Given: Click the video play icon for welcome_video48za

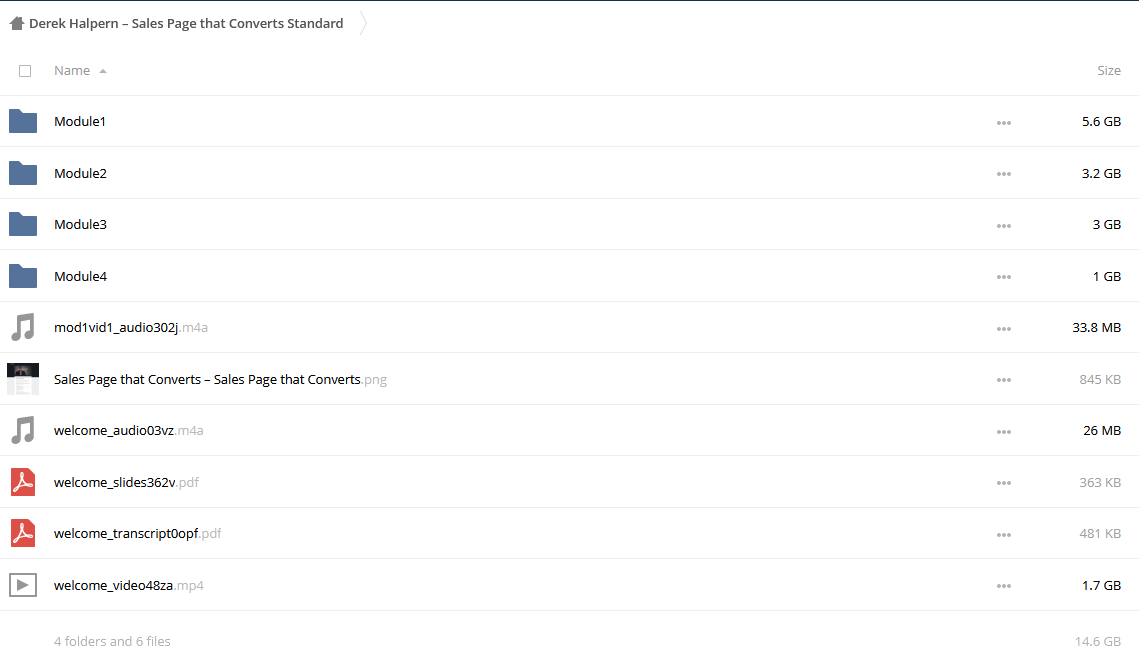Looking at the screenshot, I should click(23, 585).
